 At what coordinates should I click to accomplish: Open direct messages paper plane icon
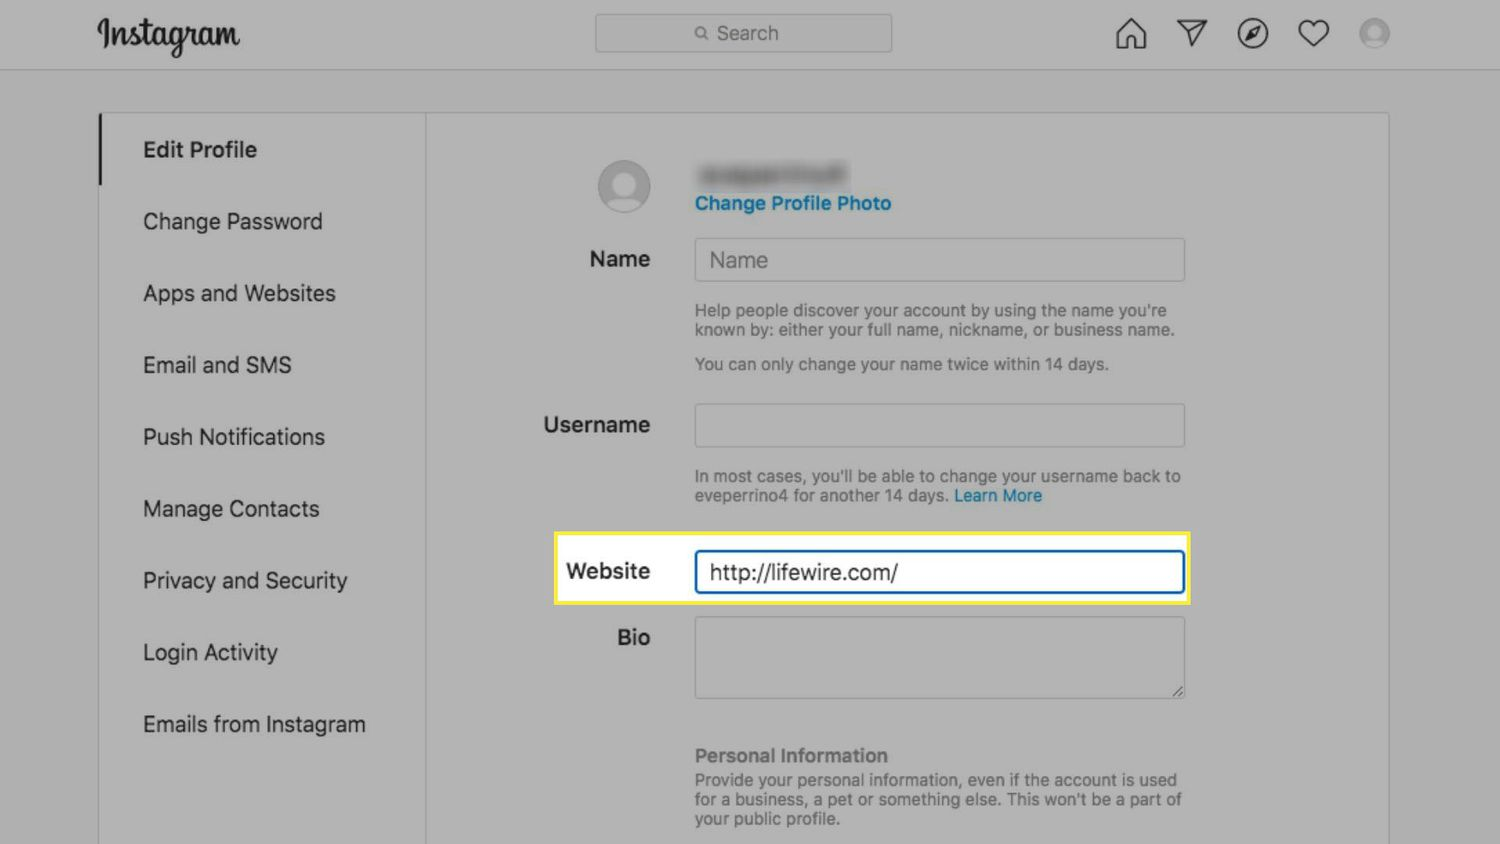[x=1192, y=34]
